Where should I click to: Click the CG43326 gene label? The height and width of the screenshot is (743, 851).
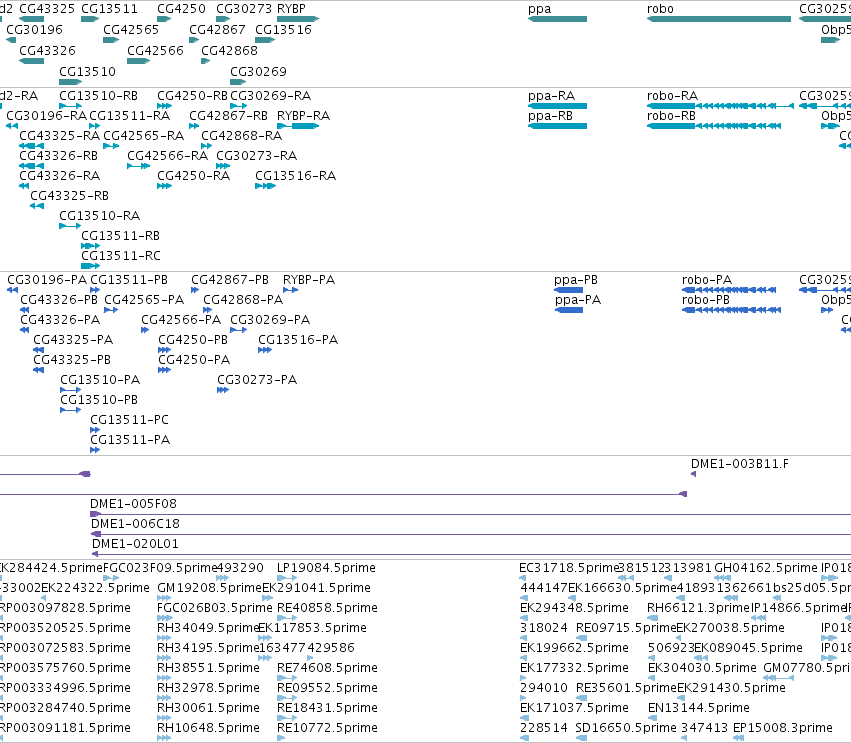coord(47,50)
